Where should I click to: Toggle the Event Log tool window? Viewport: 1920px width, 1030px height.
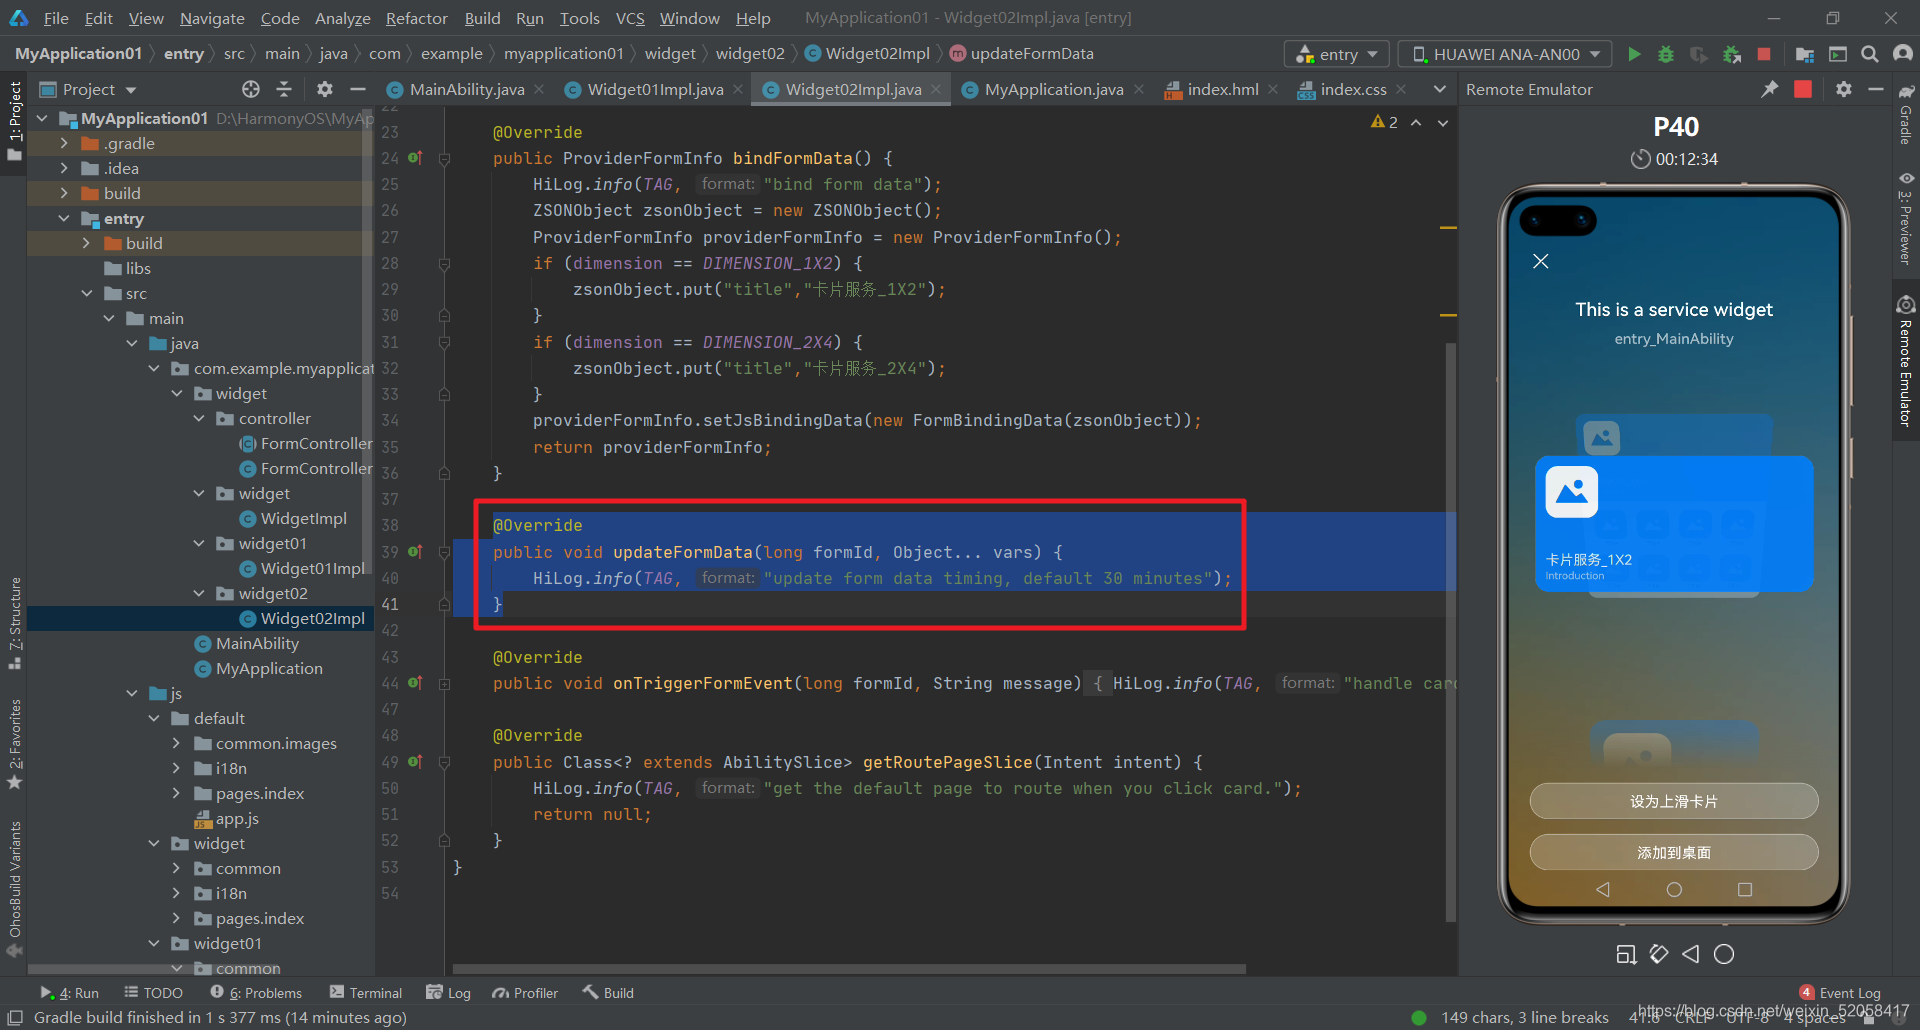pyautogui.click(x=1840, y=993)
